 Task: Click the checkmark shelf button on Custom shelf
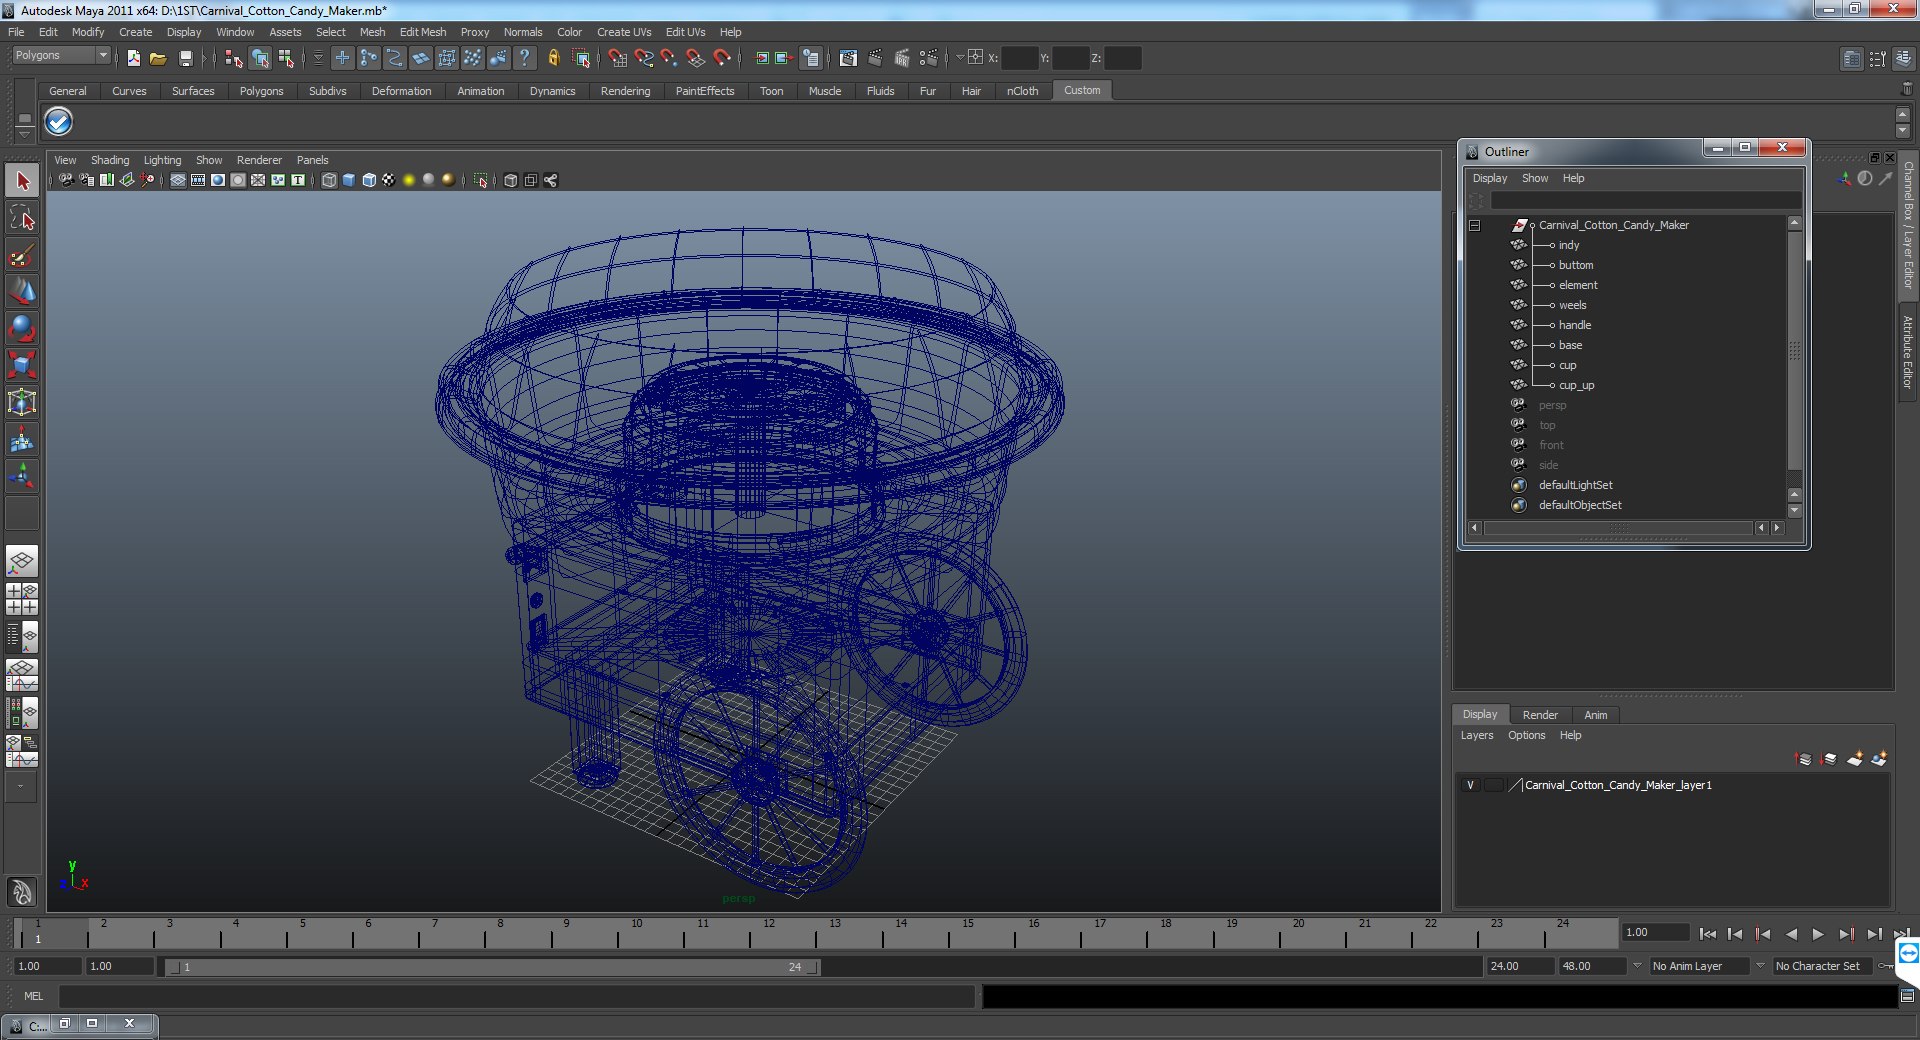[x=59, y=122]
